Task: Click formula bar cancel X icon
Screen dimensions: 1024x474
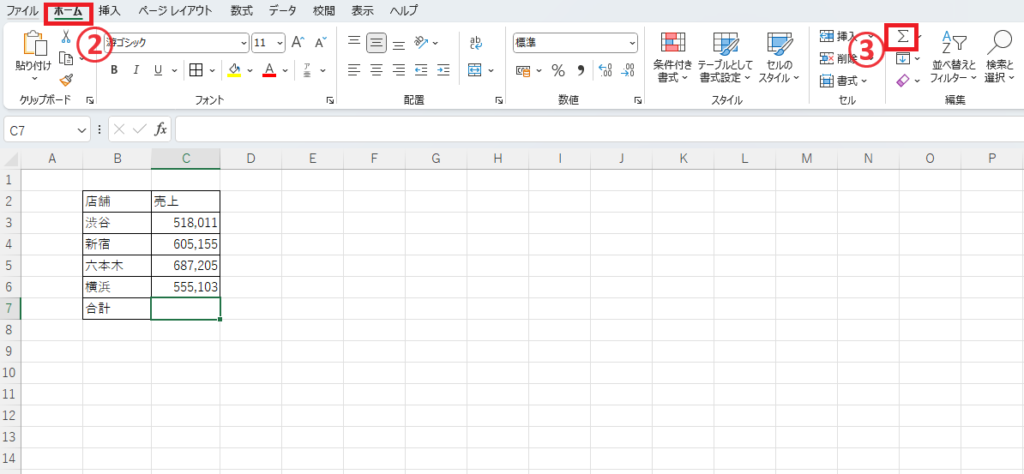Action: pos(119,130)
